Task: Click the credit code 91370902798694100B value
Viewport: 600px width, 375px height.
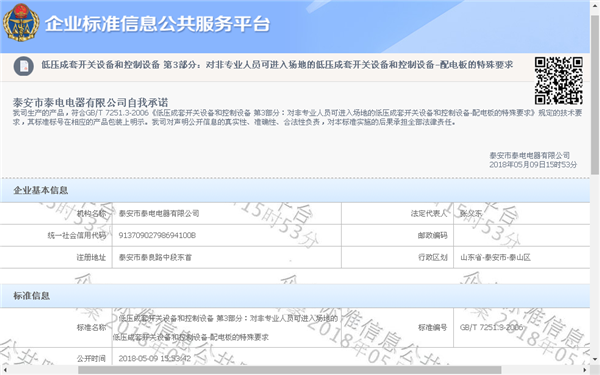Action: point(157,235)
